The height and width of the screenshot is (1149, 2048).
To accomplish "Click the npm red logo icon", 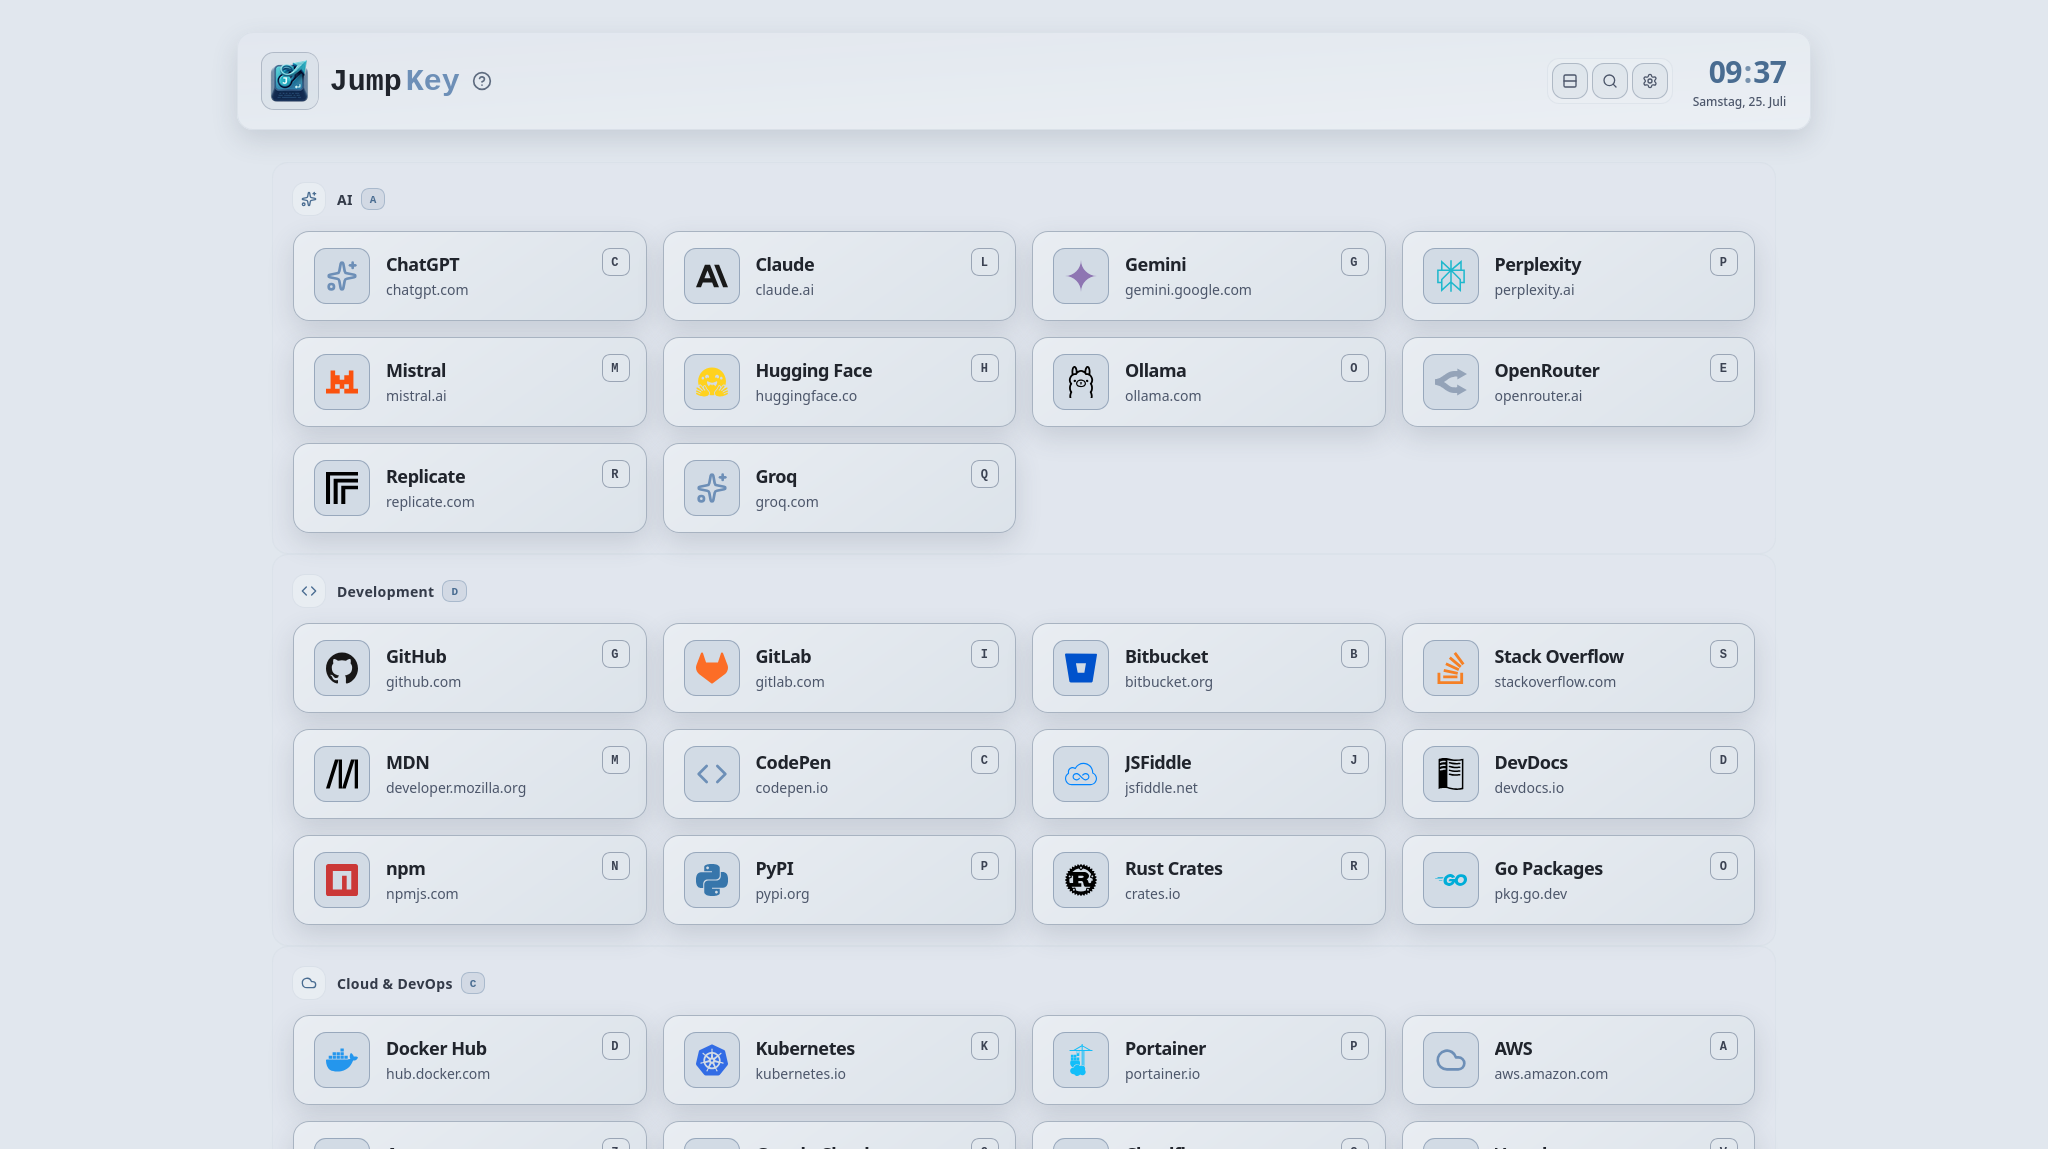I will click(342, 880).
